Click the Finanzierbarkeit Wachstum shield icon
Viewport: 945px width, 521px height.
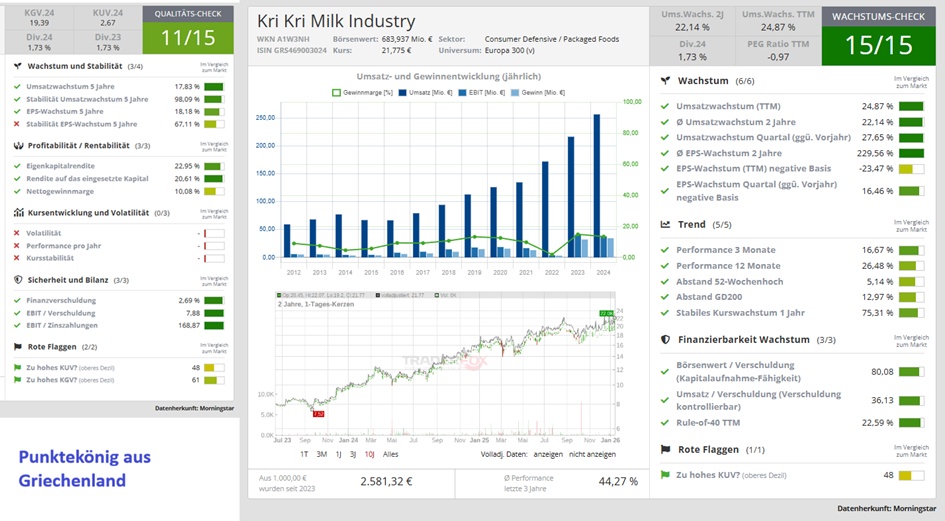(x=666, y=340)
